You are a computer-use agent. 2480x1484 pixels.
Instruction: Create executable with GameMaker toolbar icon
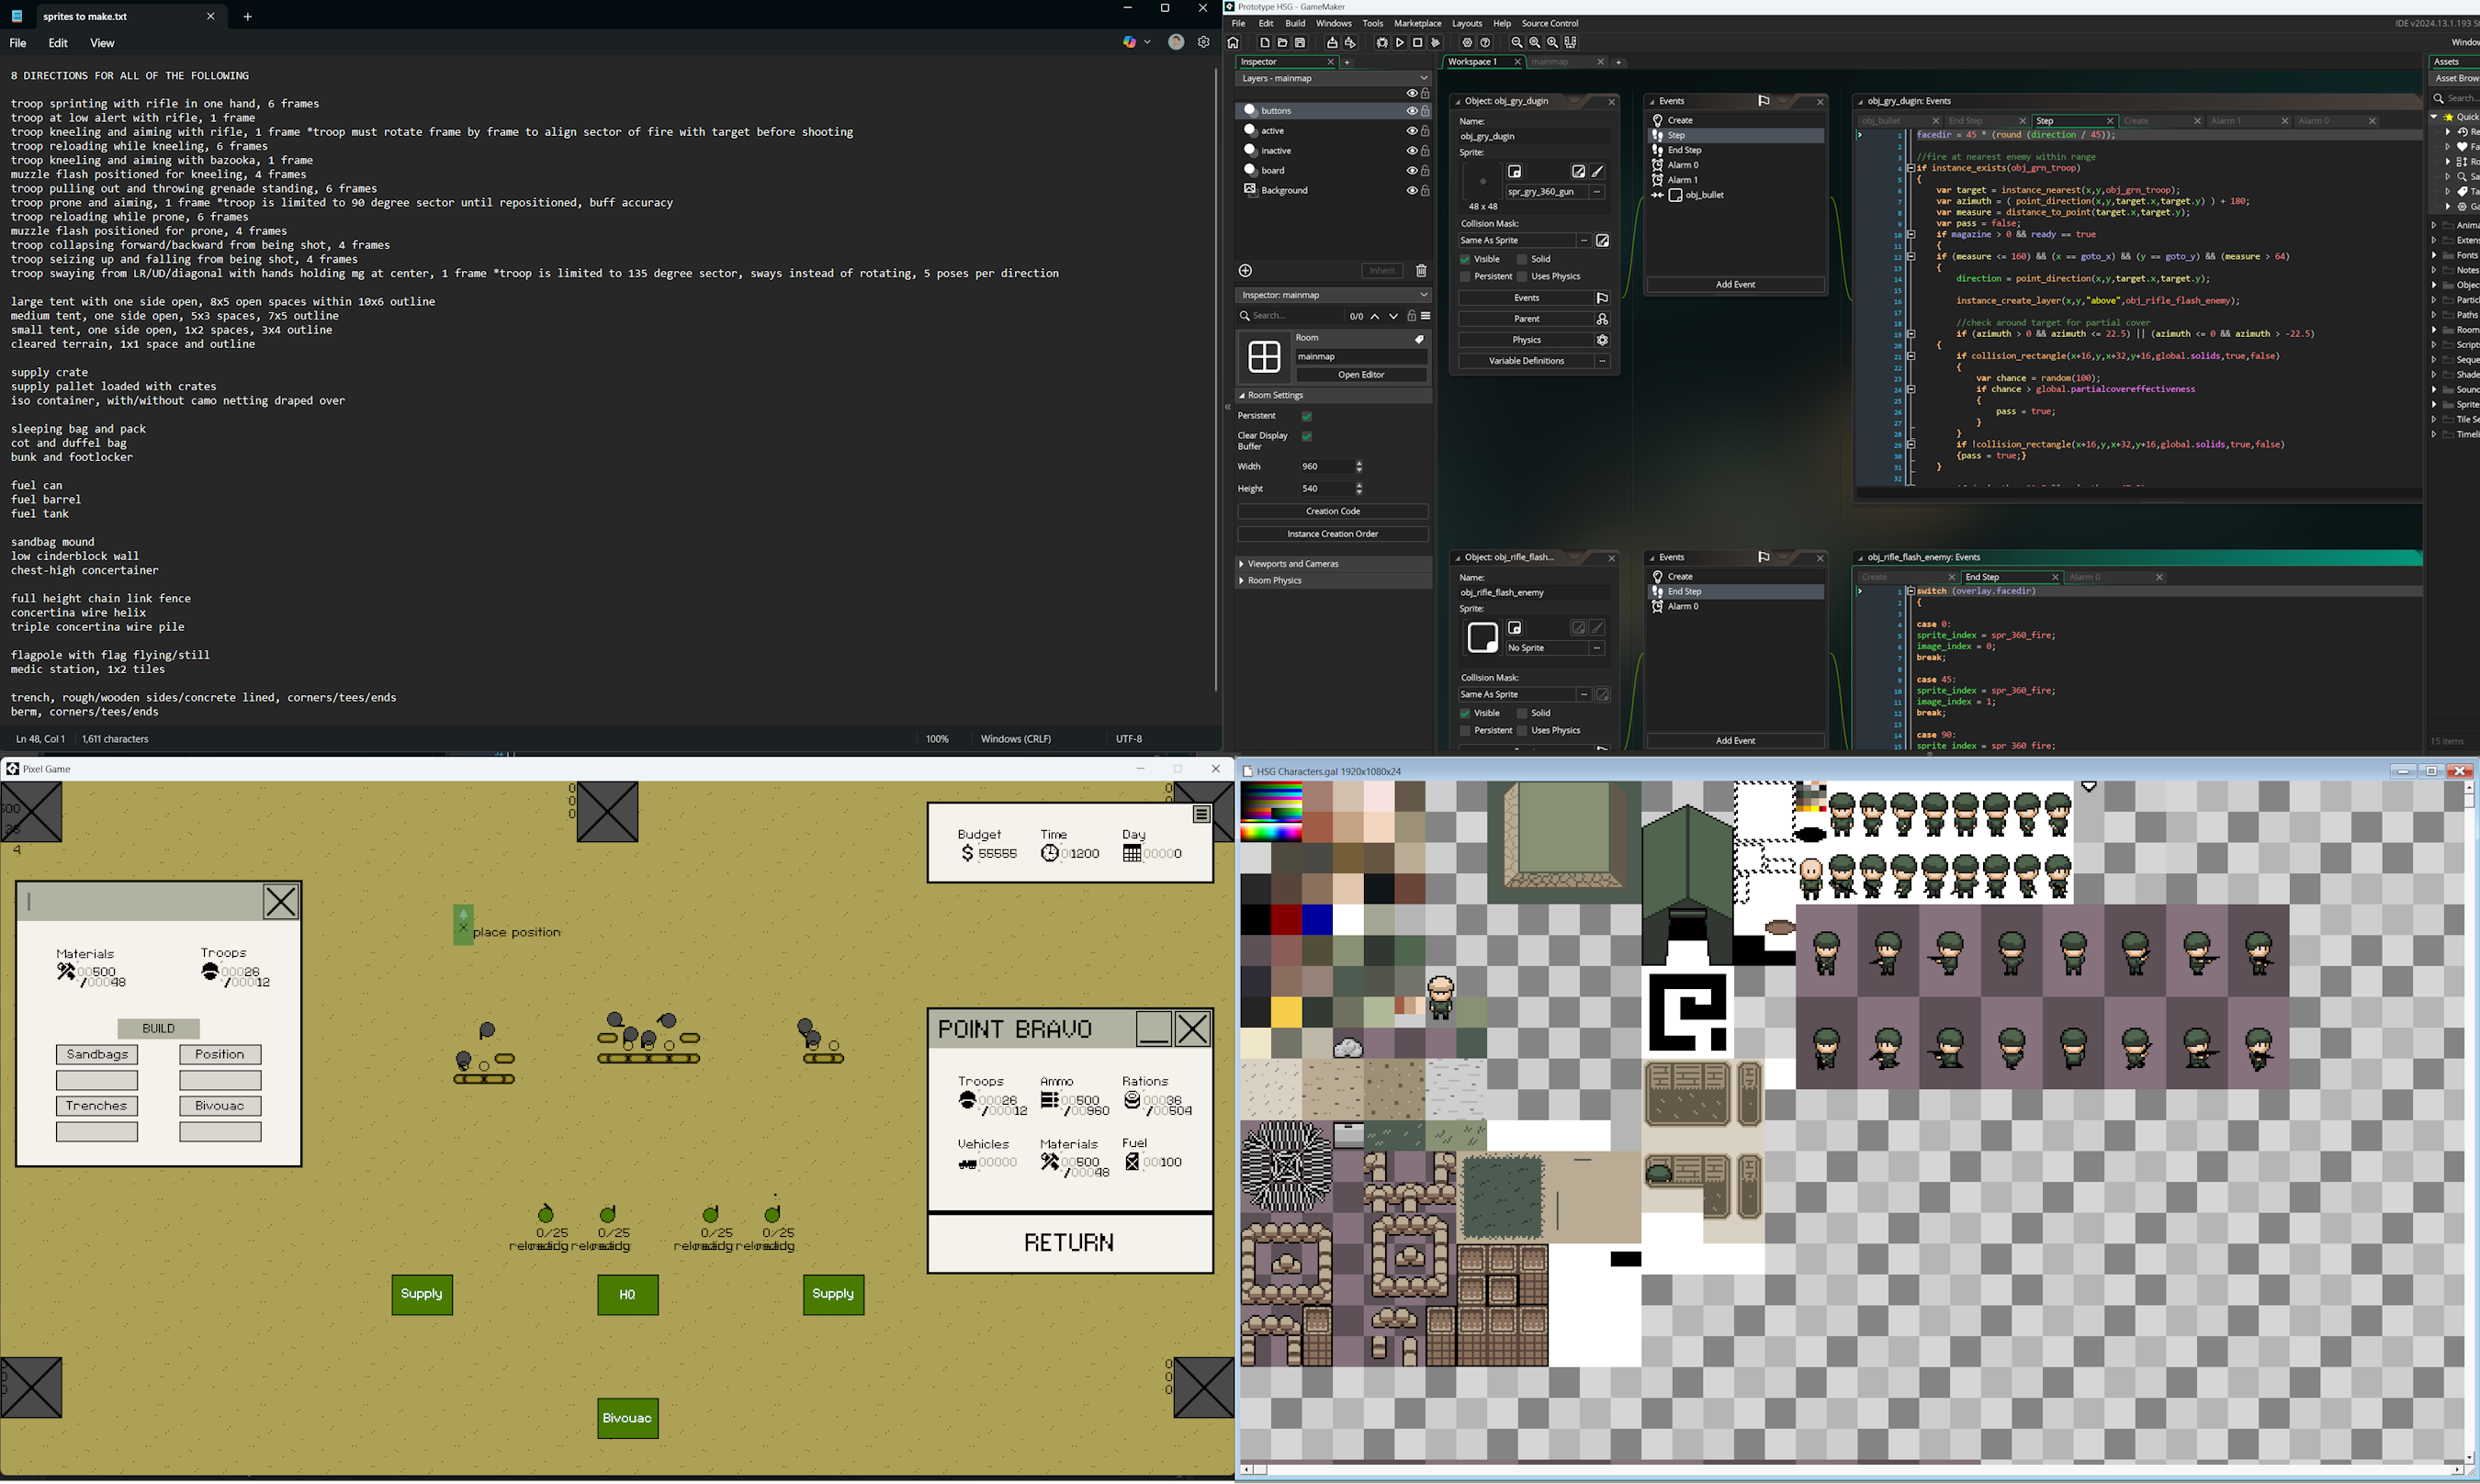[1332, 43]
